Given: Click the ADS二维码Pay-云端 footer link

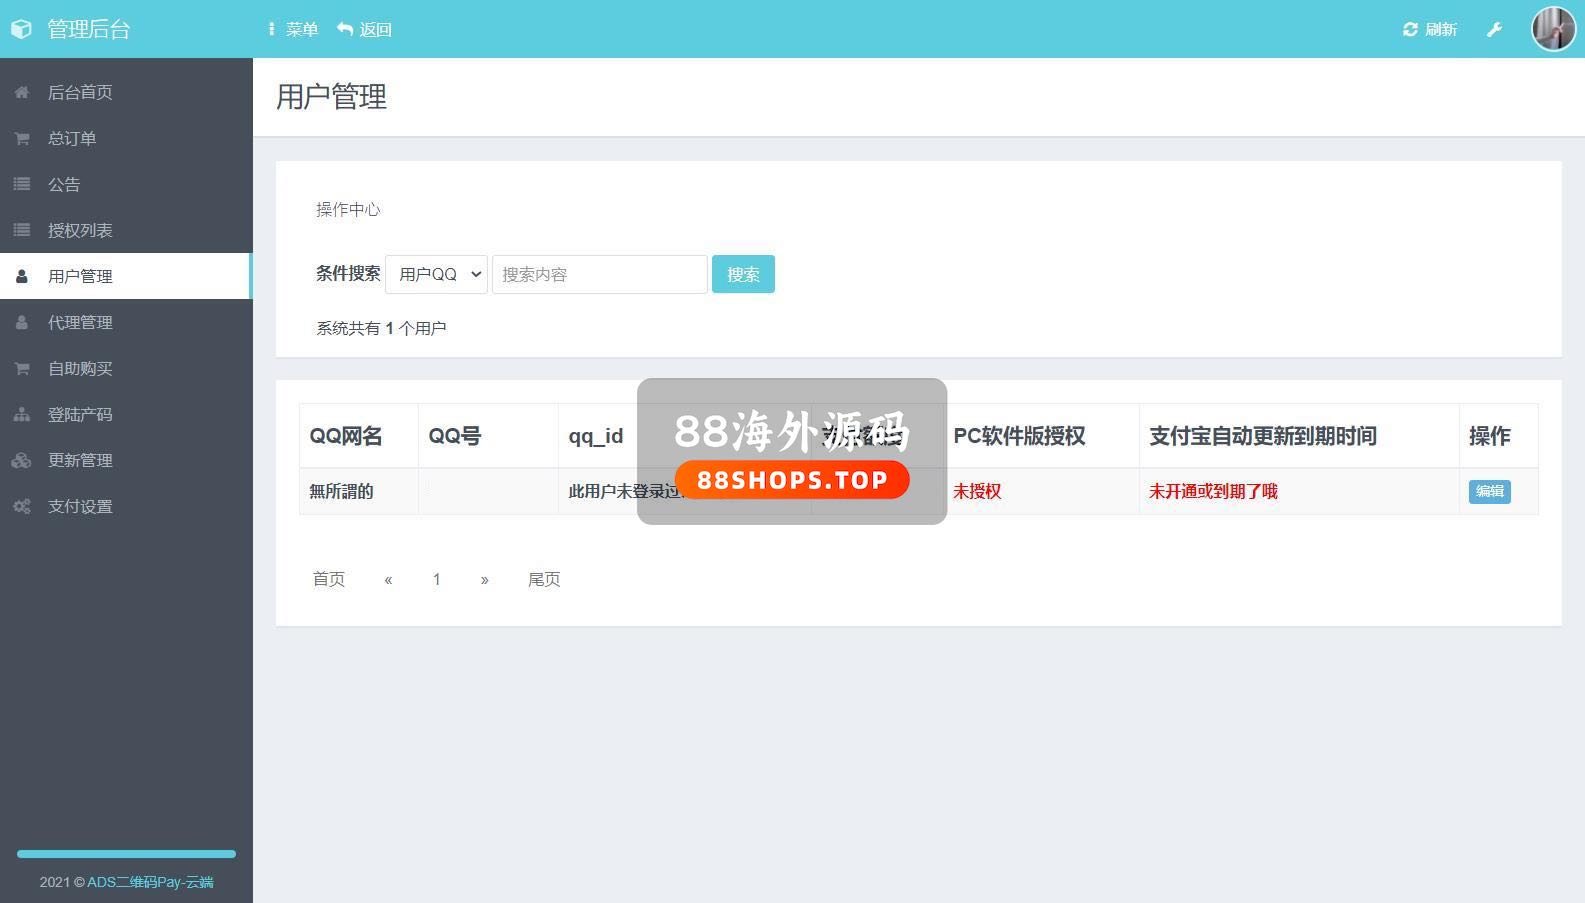Looking at the screenshot, I should 150,882.
